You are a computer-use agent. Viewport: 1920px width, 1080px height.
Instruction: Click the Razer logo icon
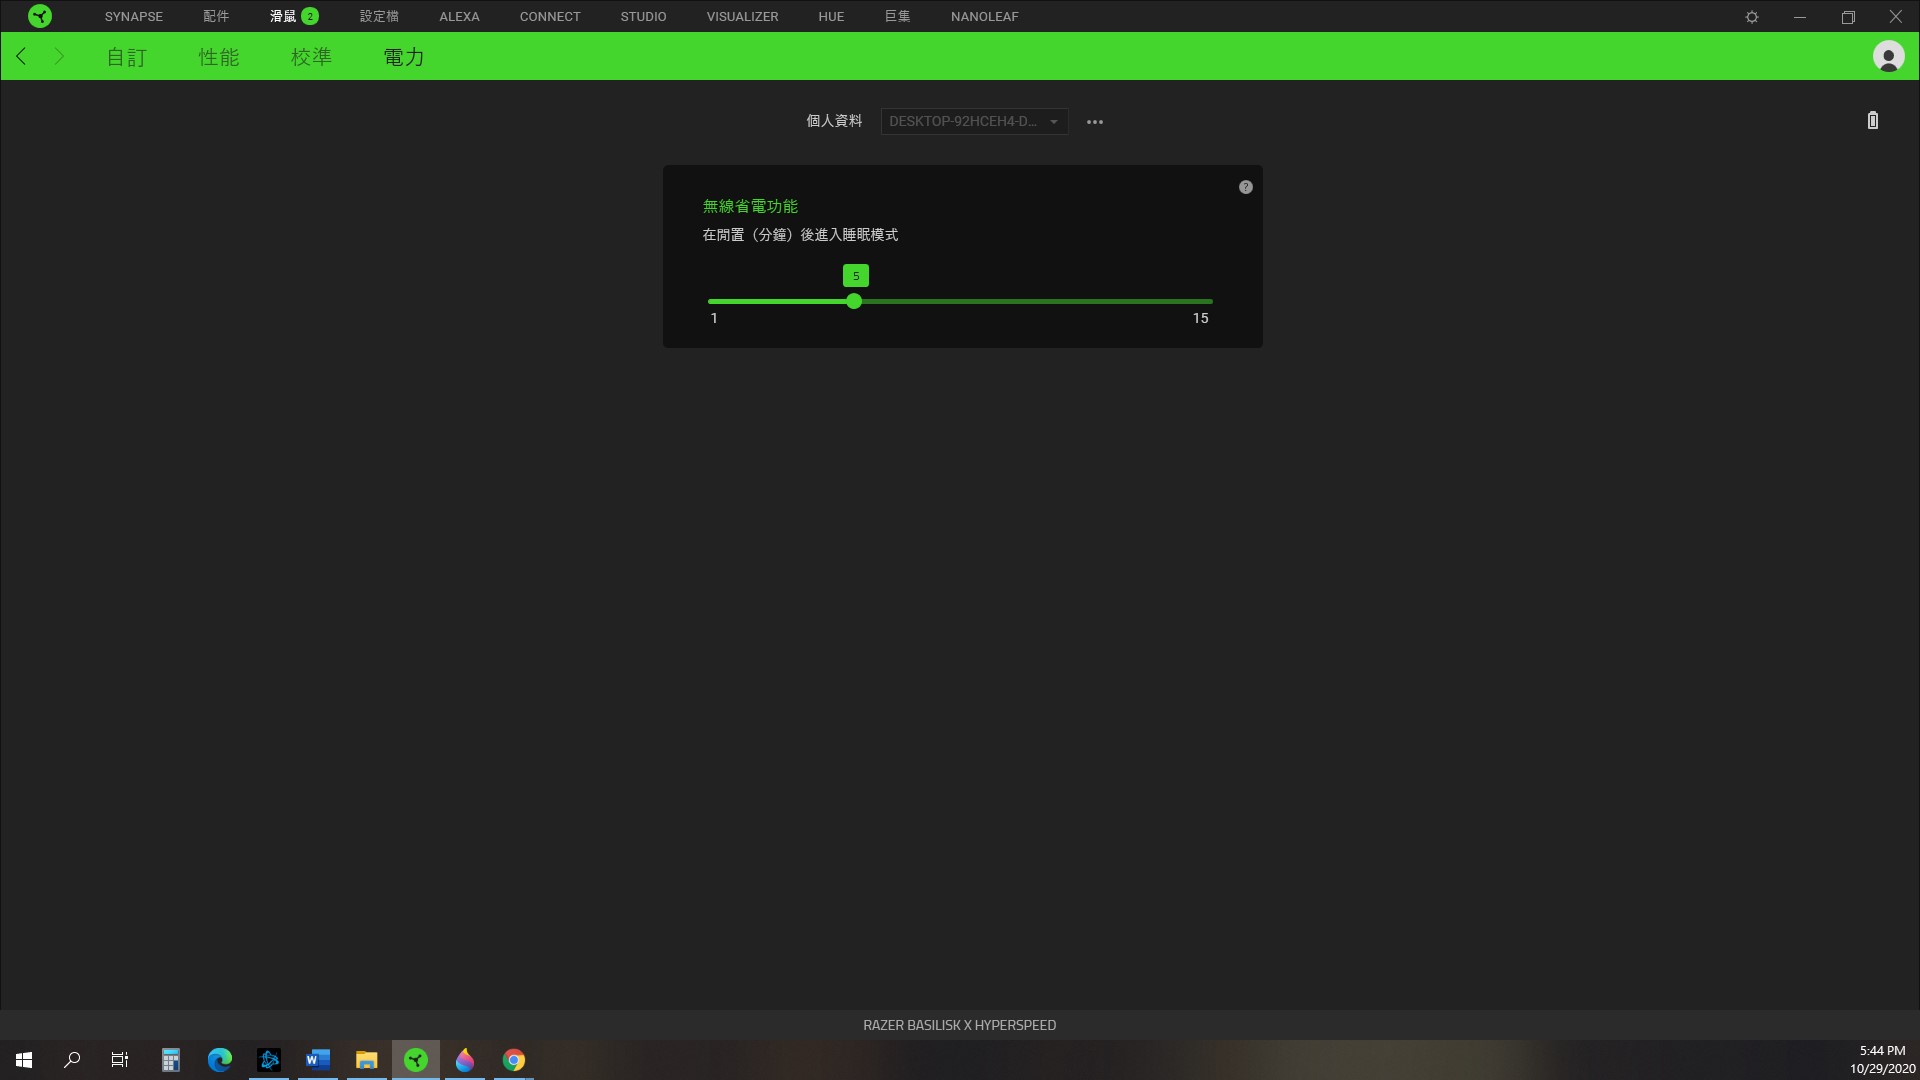[x=40, y=16]
